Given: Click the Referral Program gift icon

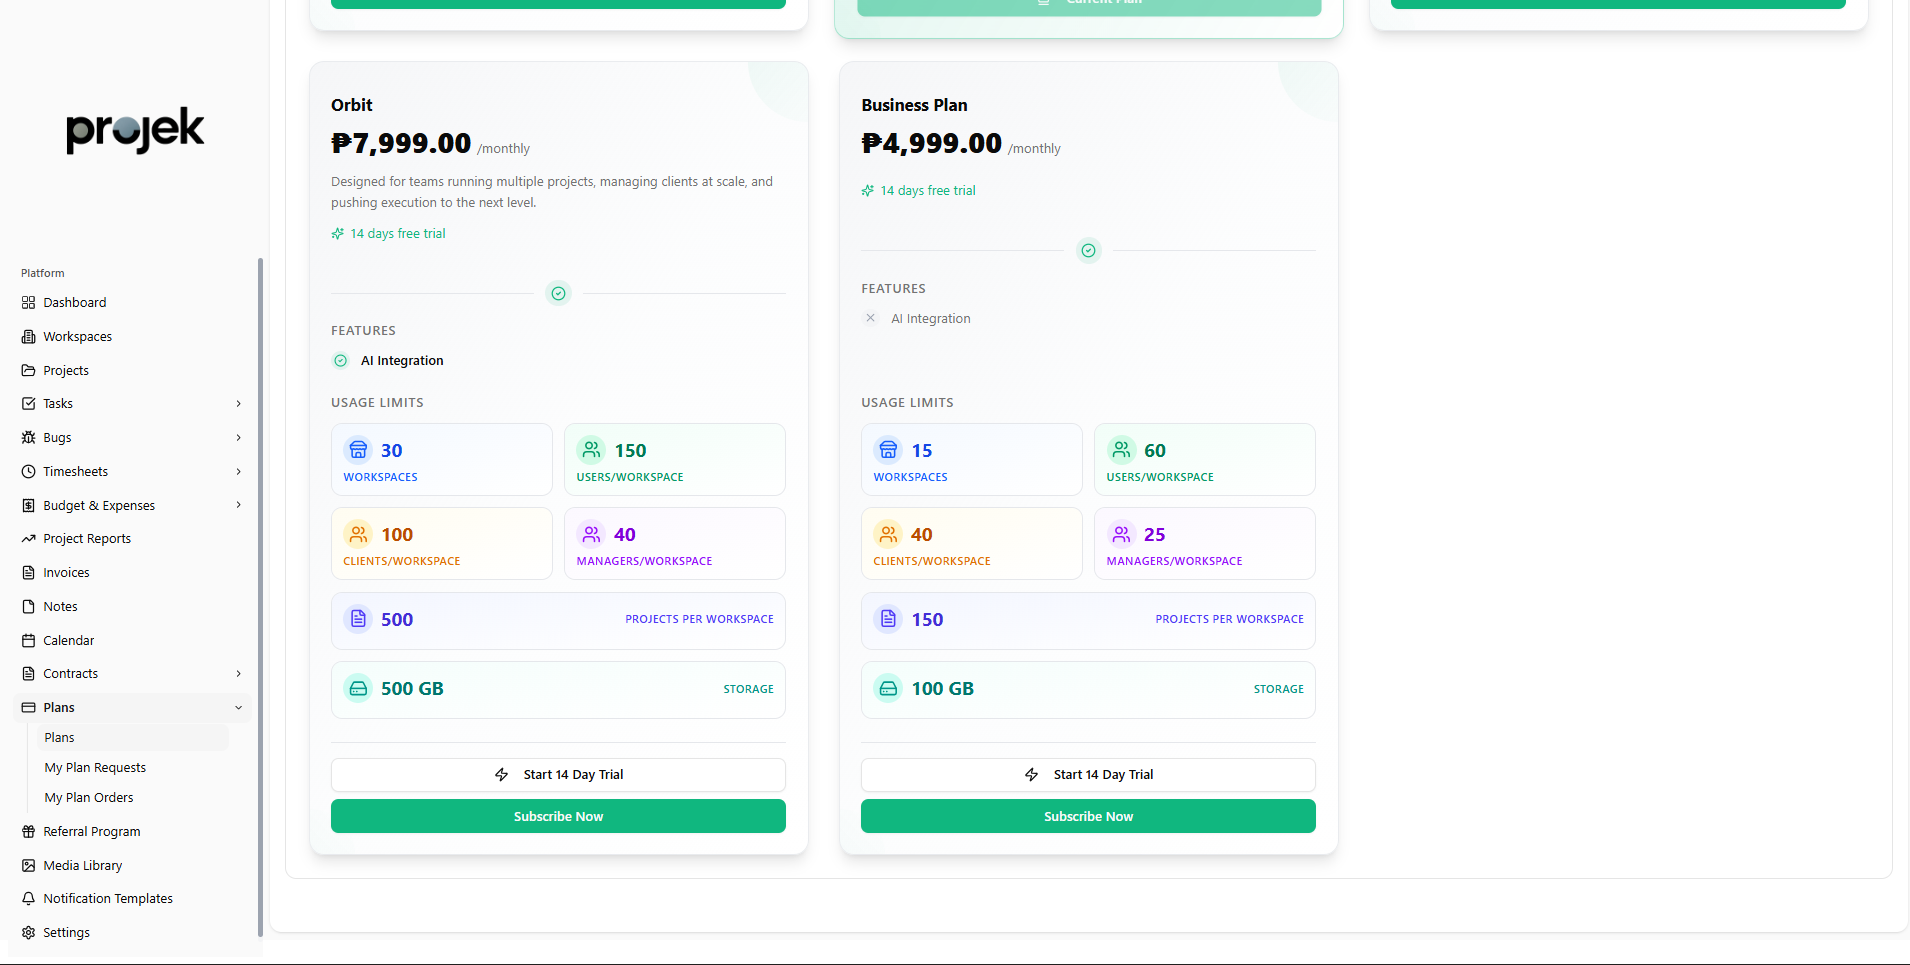Looking at the screenshot, I should coord(28,832).
